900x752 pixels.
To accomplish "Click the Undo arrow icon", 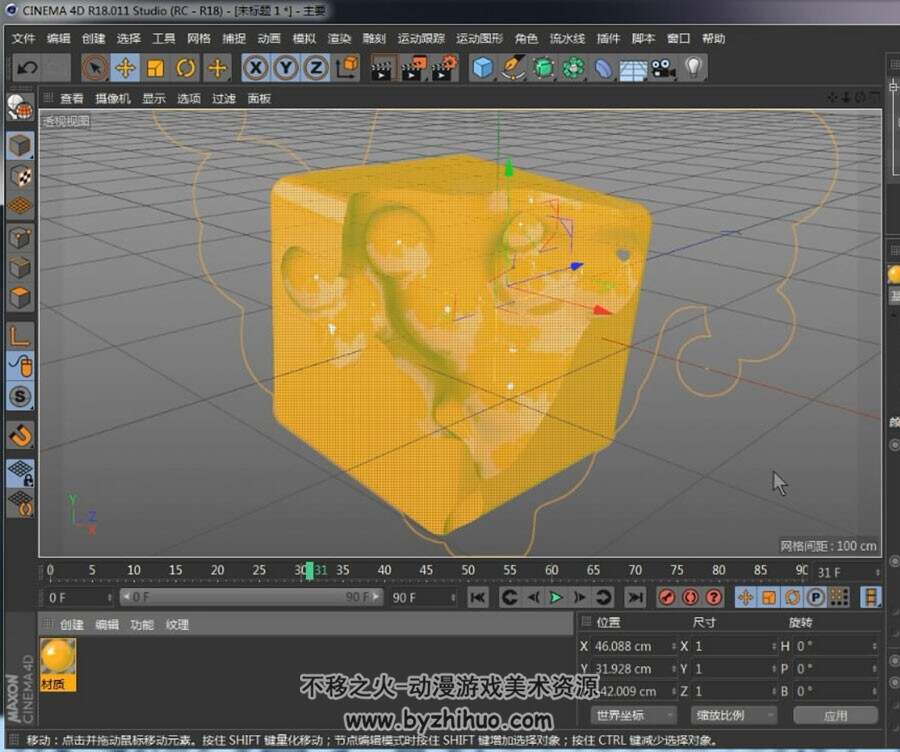I will (x=26, y=68).
